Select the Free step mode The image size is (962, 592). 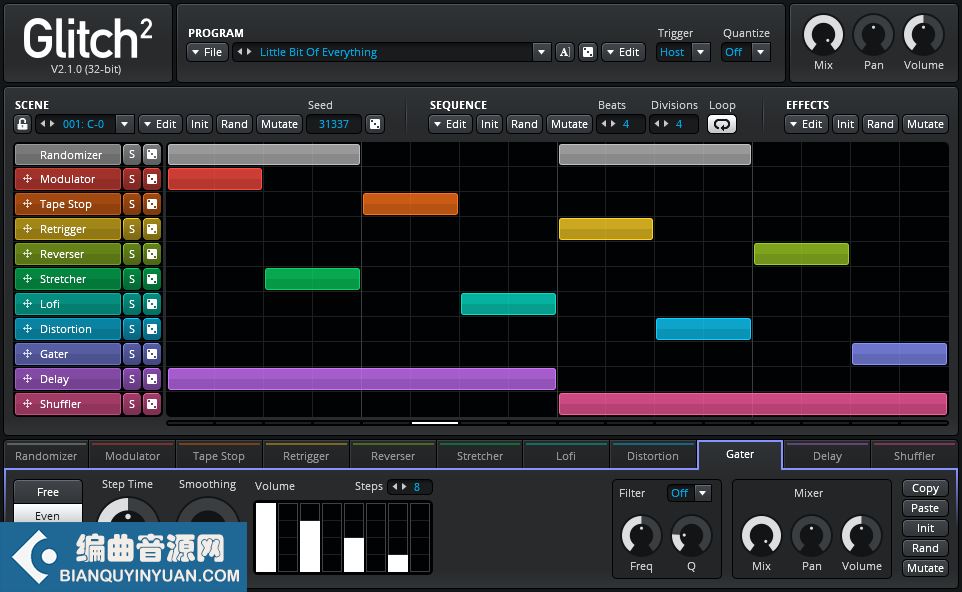[x=48, y=492]
